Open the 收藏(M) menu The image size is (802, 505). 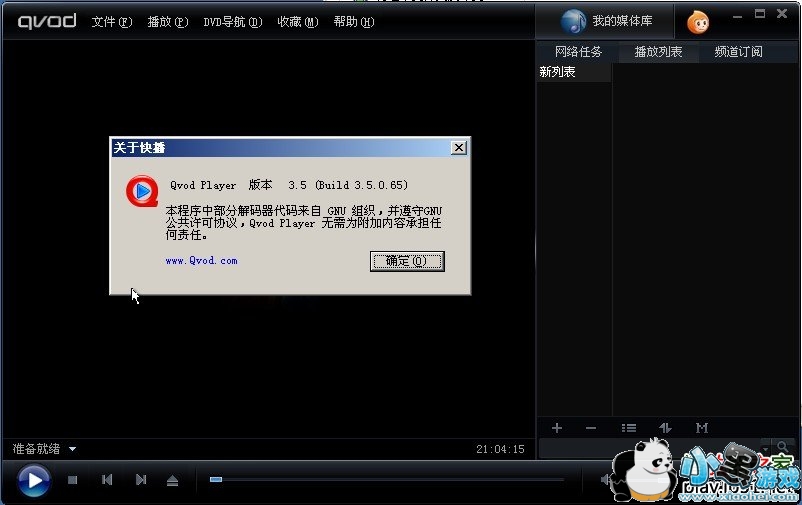coord(298,22)
